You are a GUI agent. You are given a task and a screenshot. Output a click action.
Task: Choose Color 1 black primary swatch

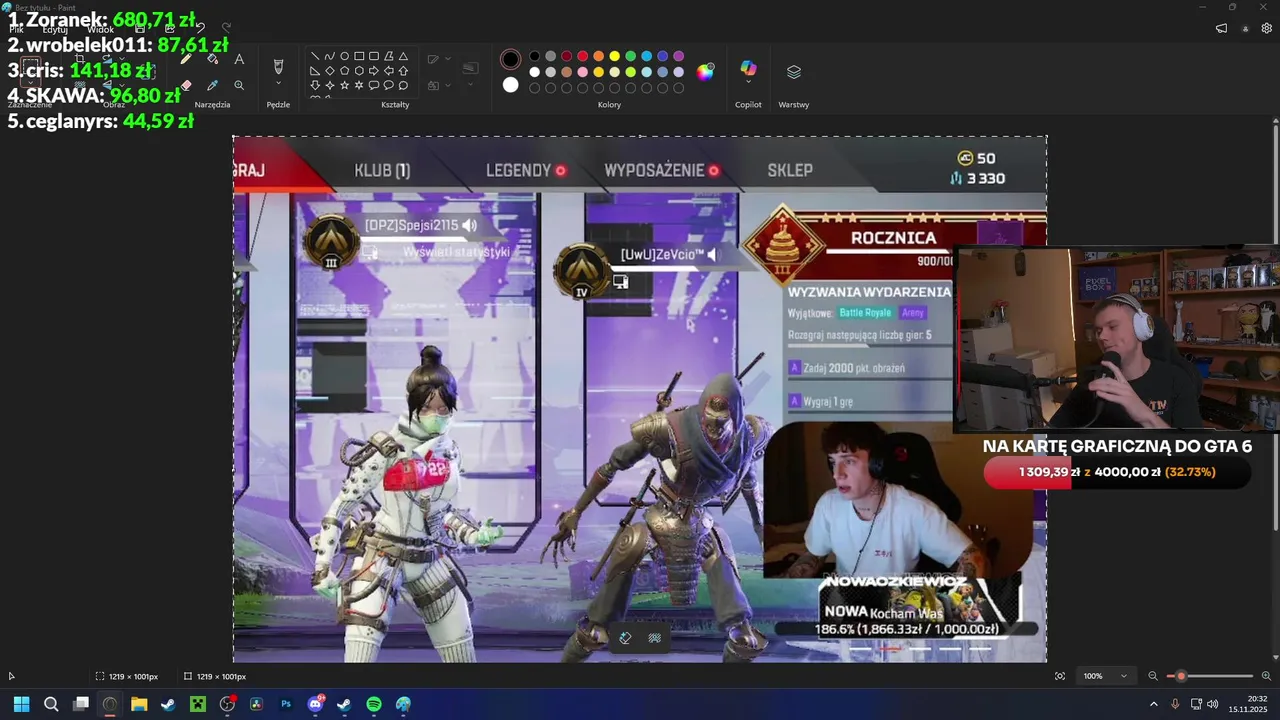click(511, 60)
